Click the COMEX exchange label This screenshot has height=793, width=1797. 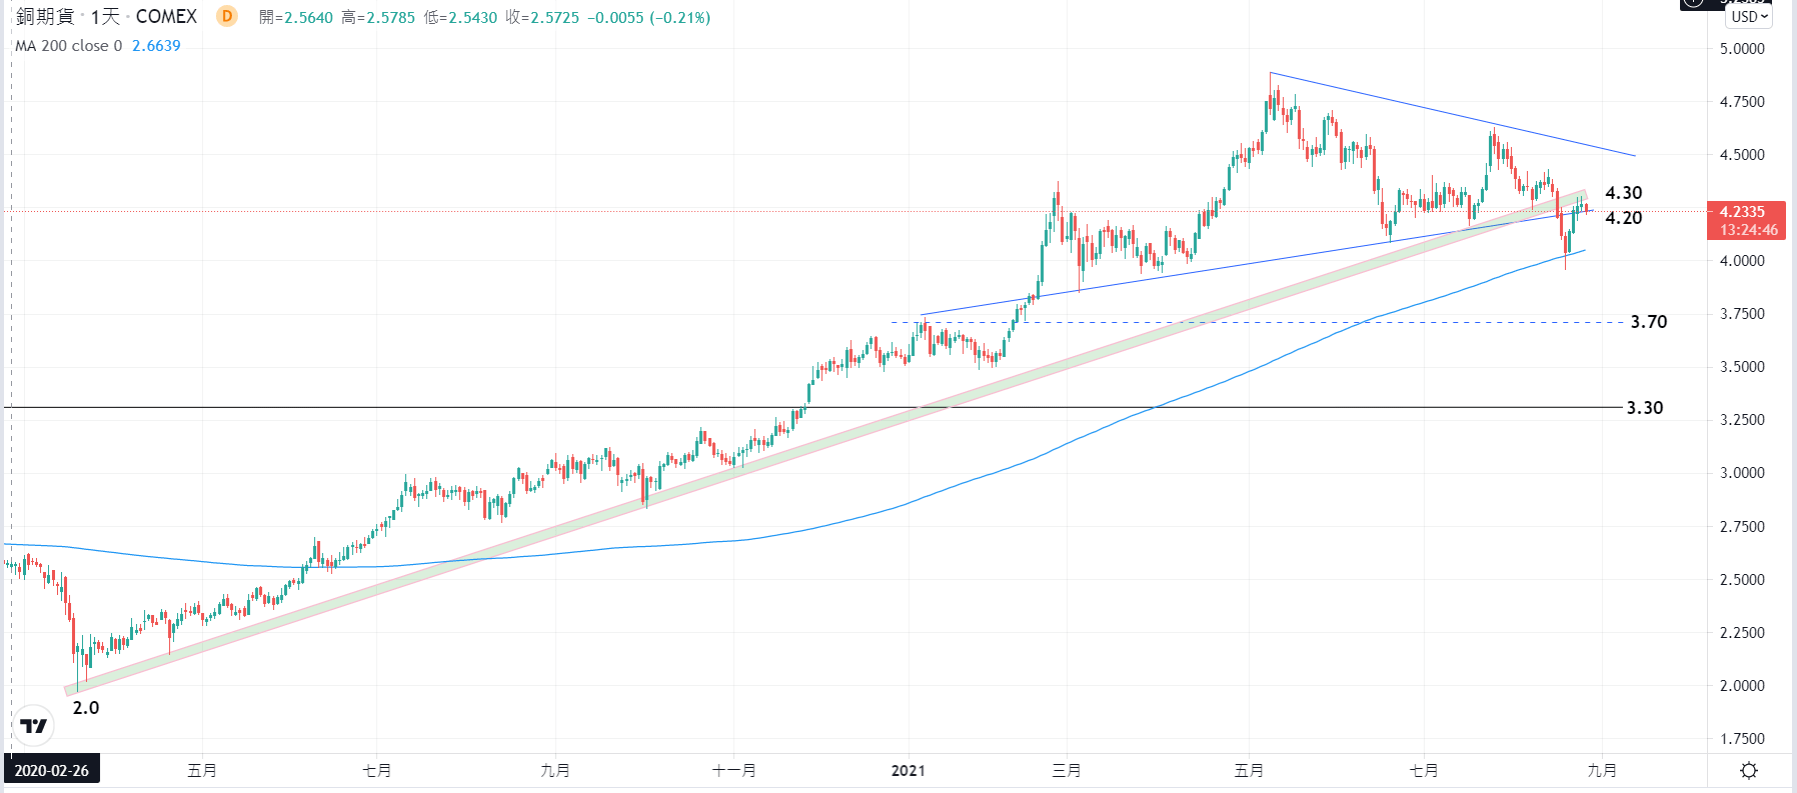point(166,16)
